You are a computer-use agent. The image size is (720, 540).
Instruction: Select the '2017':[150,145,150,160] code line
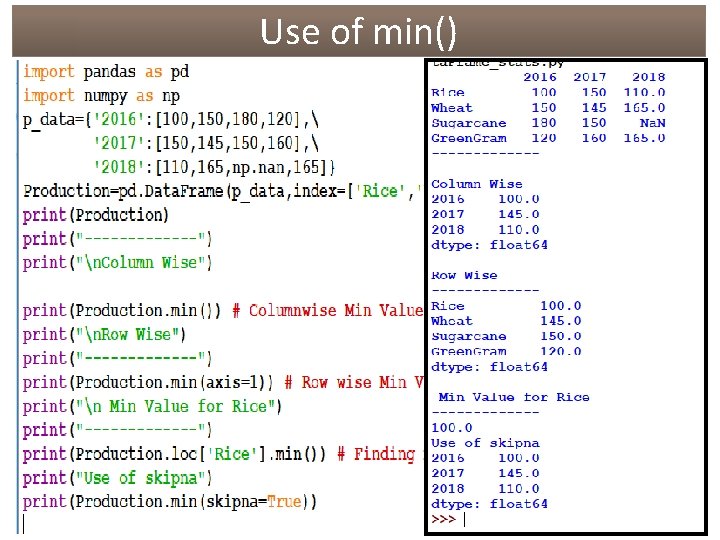click(206, 143)
